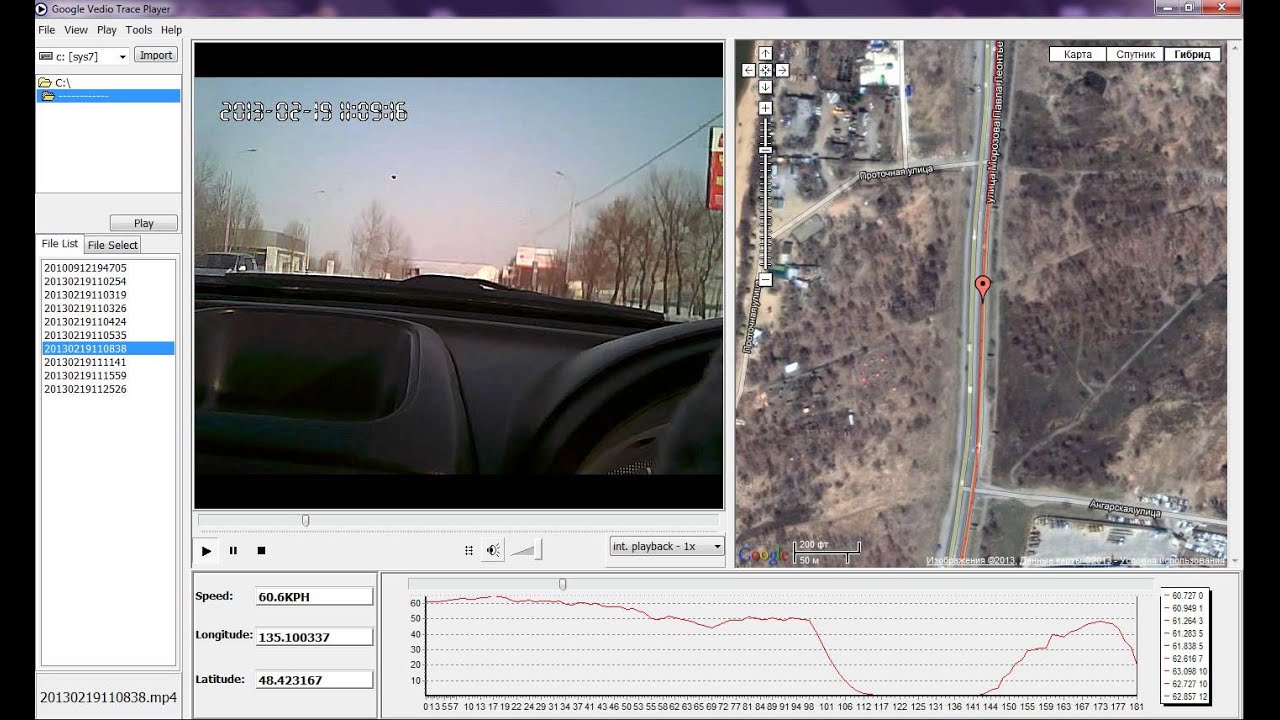Pan the map left with the arrow
The image size is (1280, 720).
click(748, 70)
